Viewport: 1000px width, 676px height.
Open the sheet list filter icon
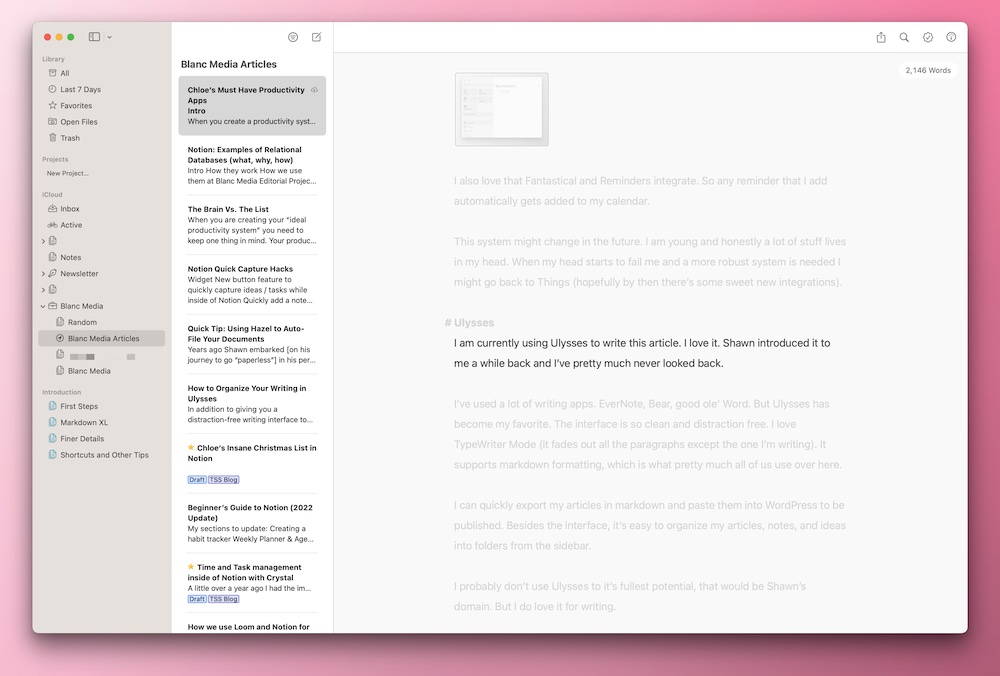pyautogui.click(x=293, y=38)
